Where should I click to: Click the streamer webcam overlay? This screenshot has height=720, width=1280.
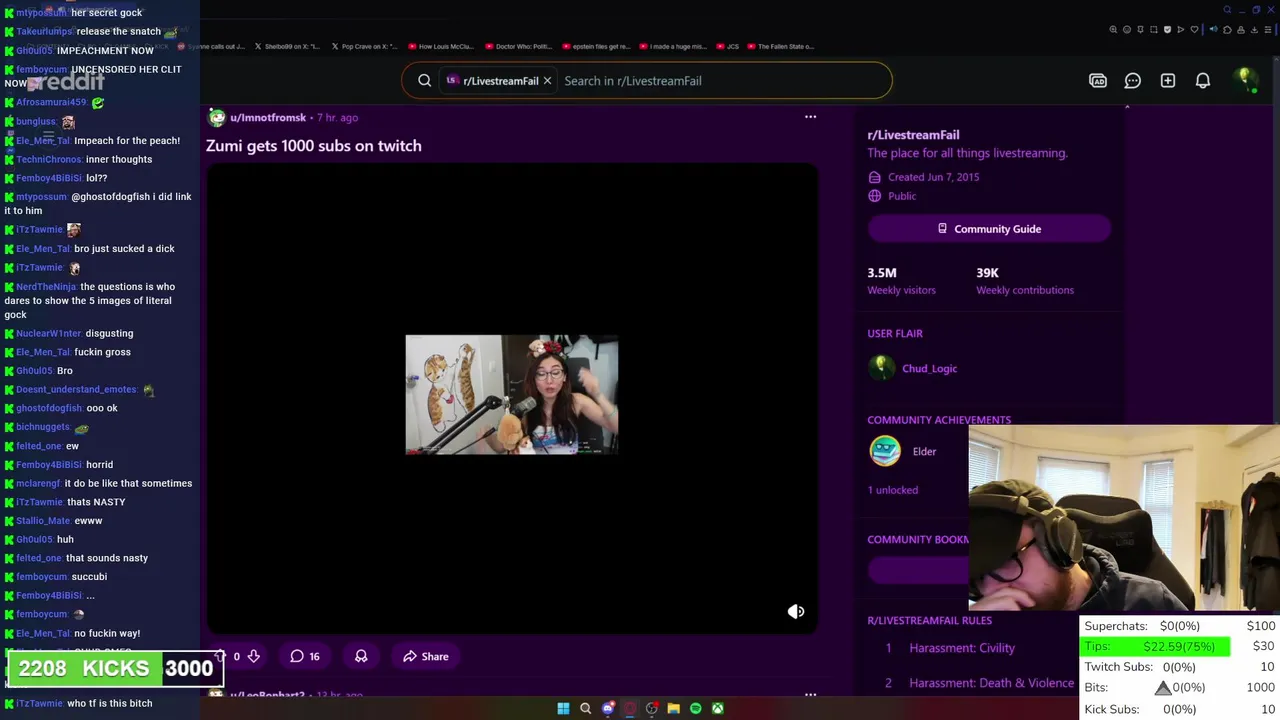pos(1123,518)
